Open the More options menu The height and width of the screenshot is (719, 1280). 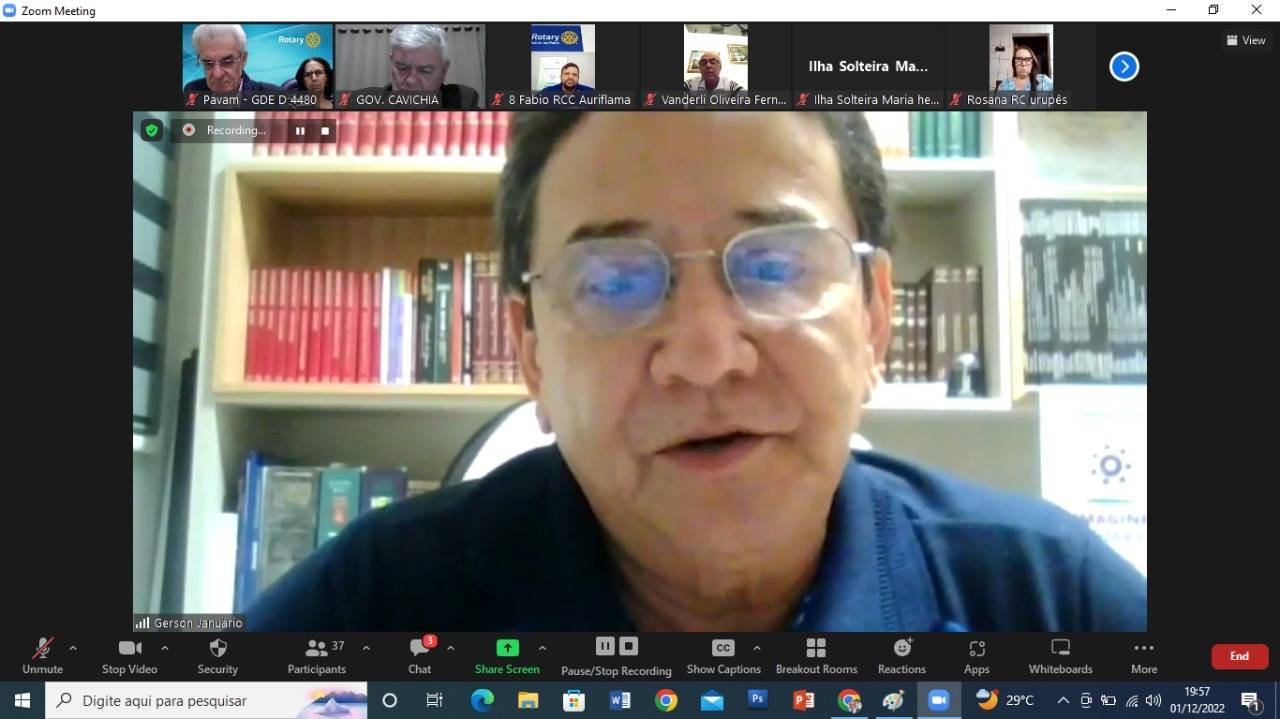click(1144, 655)
